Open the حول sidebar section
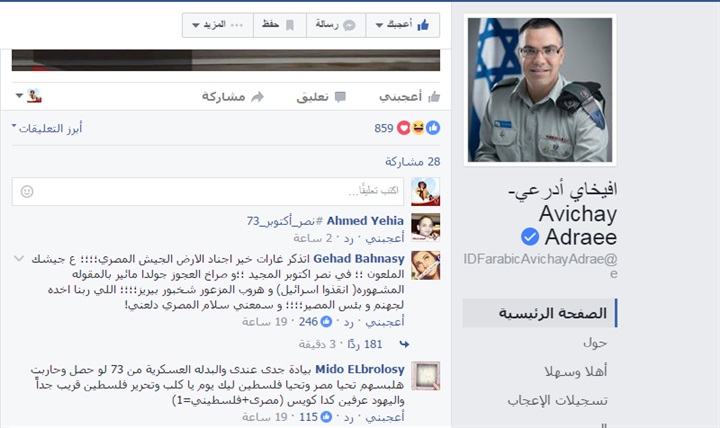Image resolution: width=720 pixels, height=428 pixels. tap(595, 343)
